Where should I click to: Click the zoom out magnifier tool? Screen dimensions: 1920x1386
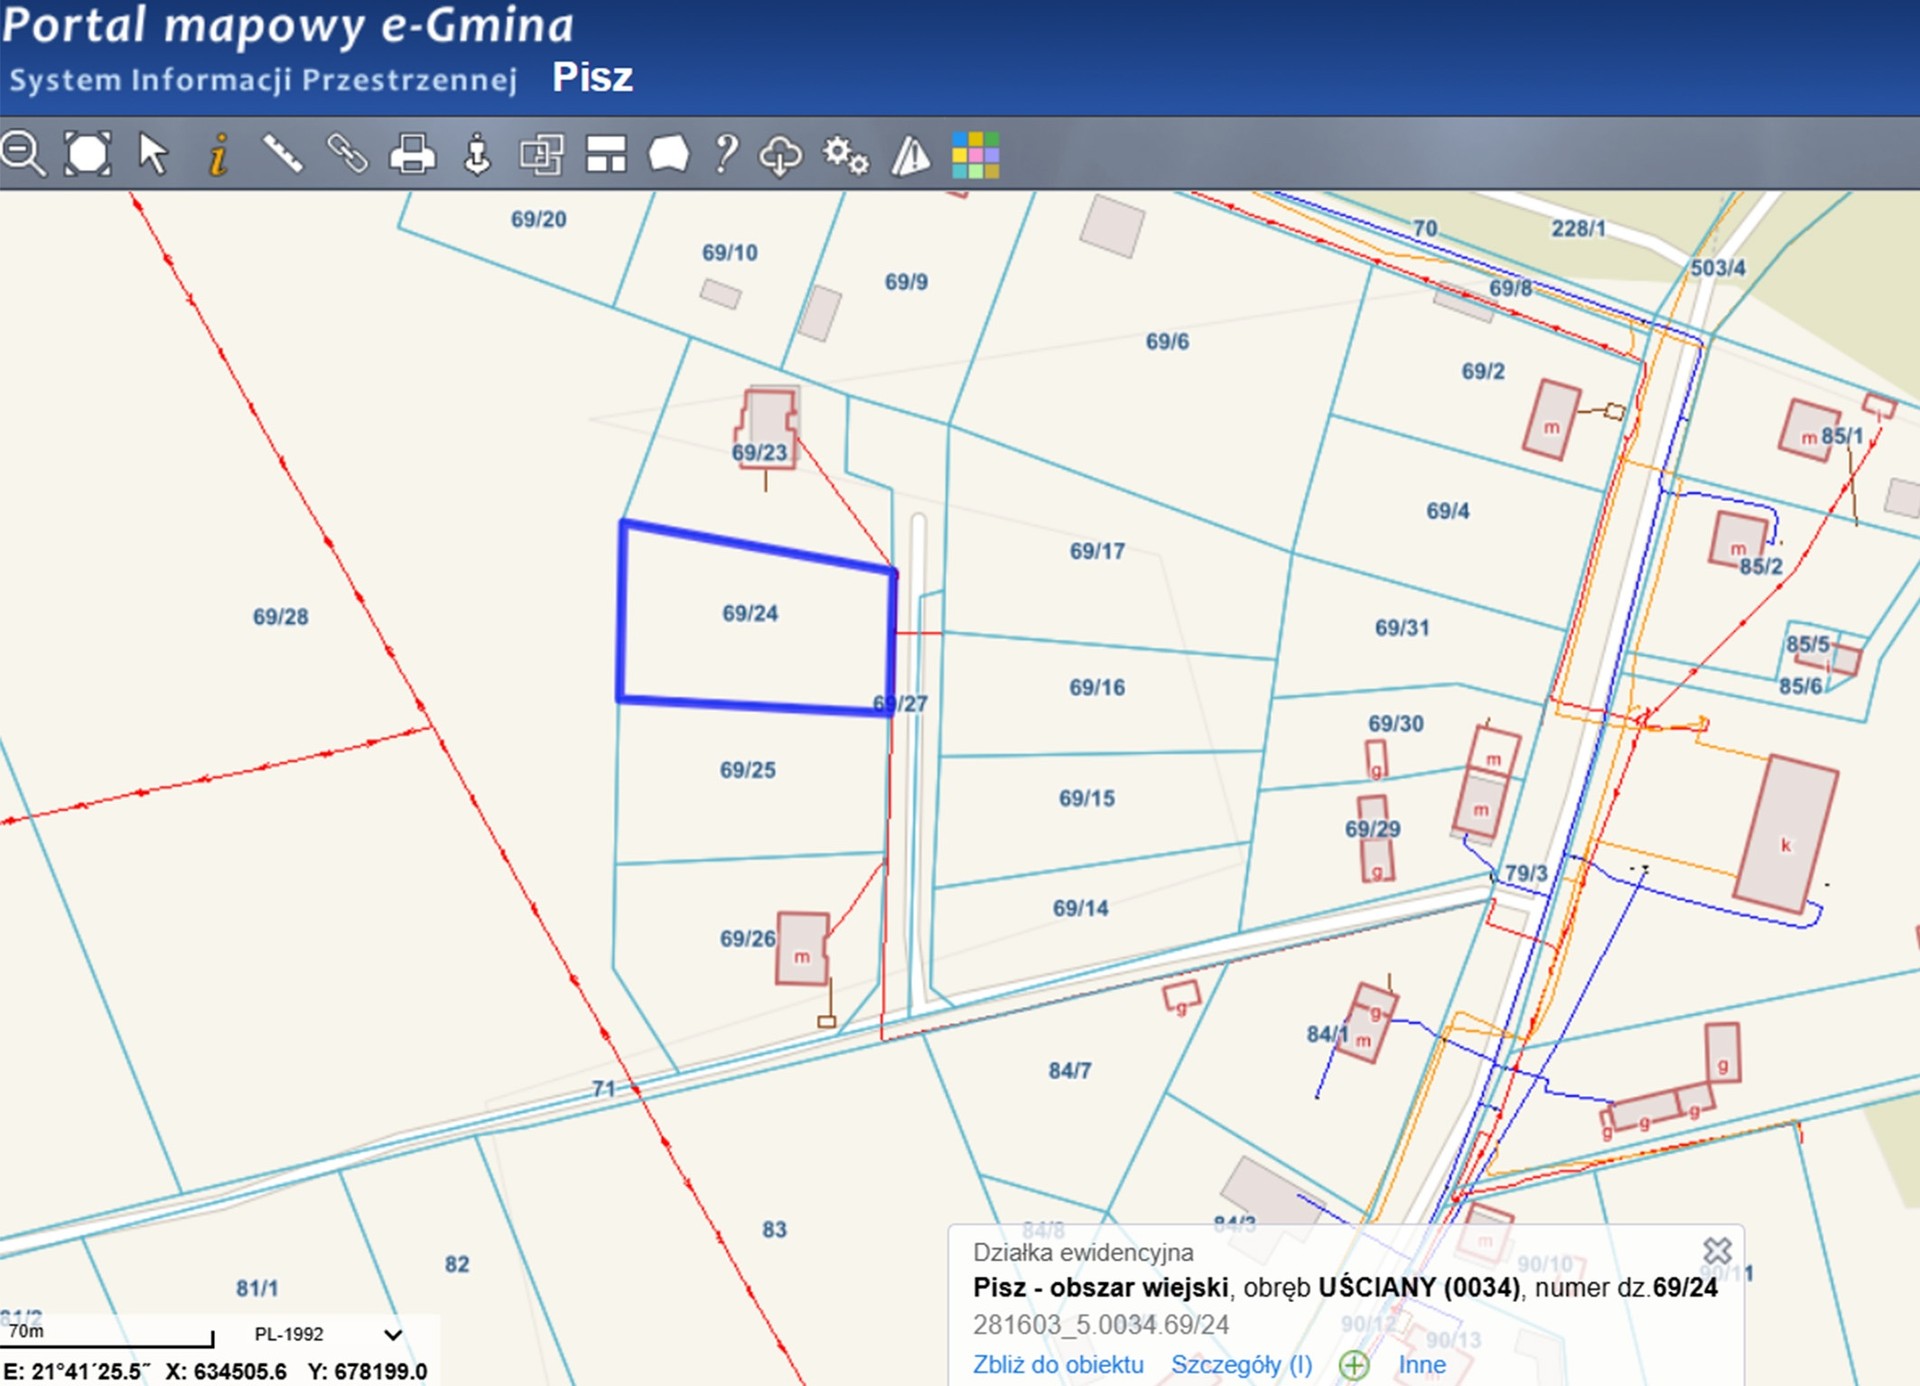(x=23, y=154)
